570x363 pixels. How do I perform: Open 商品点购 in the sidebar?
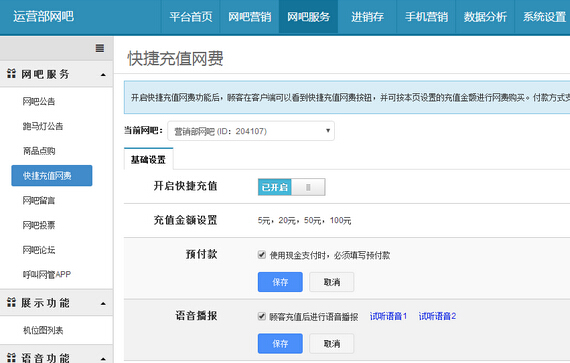tap(39, 151)
